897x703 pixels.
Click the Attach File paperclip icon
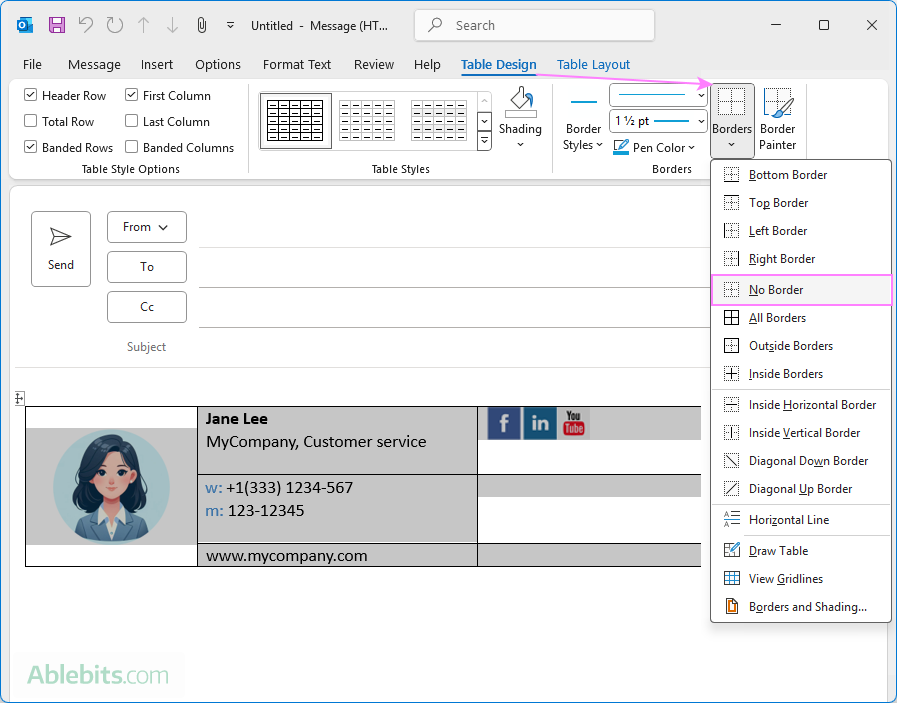tap(201, 25)
